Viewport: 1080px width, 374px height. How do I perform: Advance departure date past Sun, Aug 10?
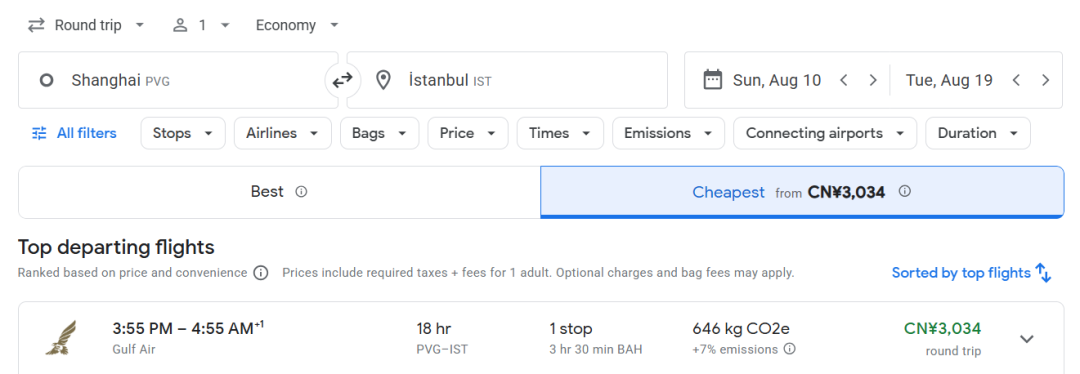click(873, 80)
